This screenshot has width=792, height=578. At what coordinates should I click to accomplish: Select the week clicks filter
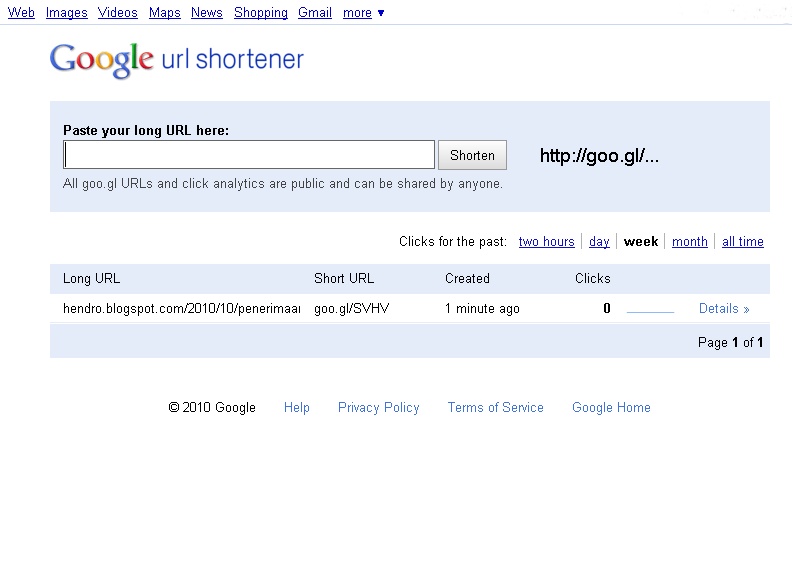(641, 242)
